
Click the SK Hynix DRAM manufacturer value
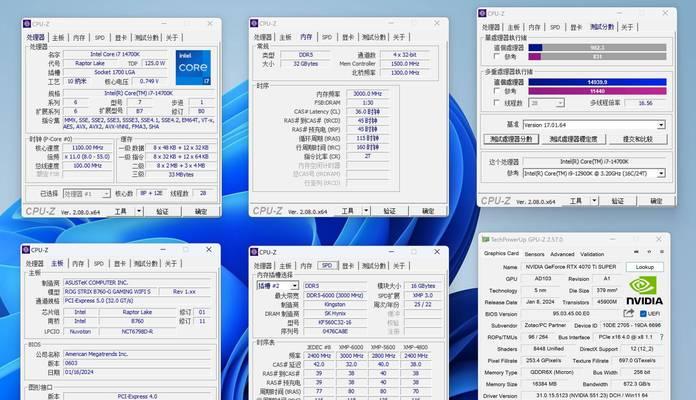coord(335,313)
